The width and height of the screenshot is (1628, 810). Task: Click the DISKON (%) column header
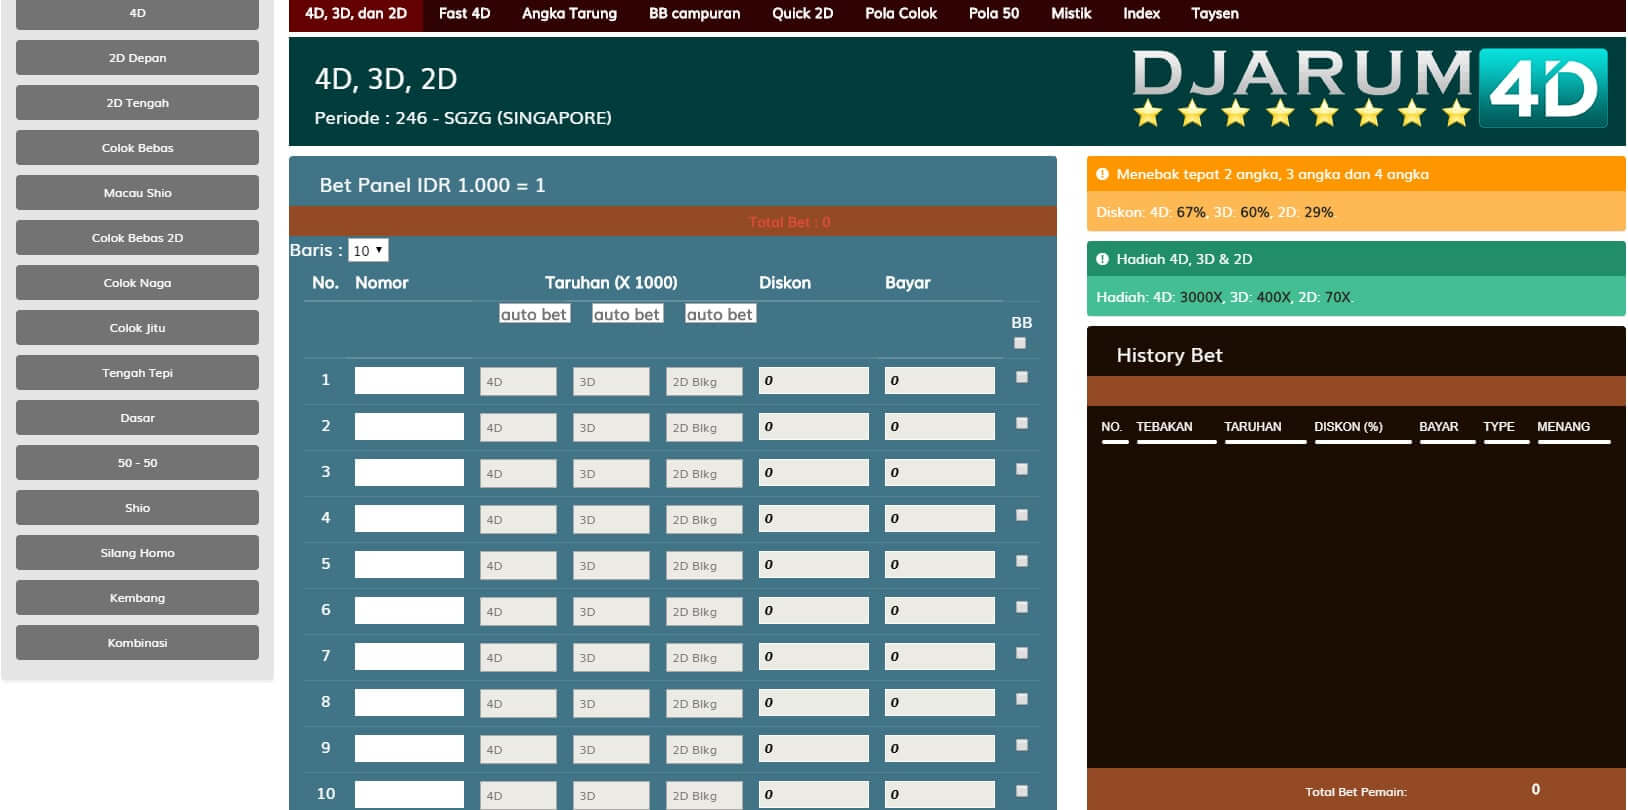coord(1348,426)
